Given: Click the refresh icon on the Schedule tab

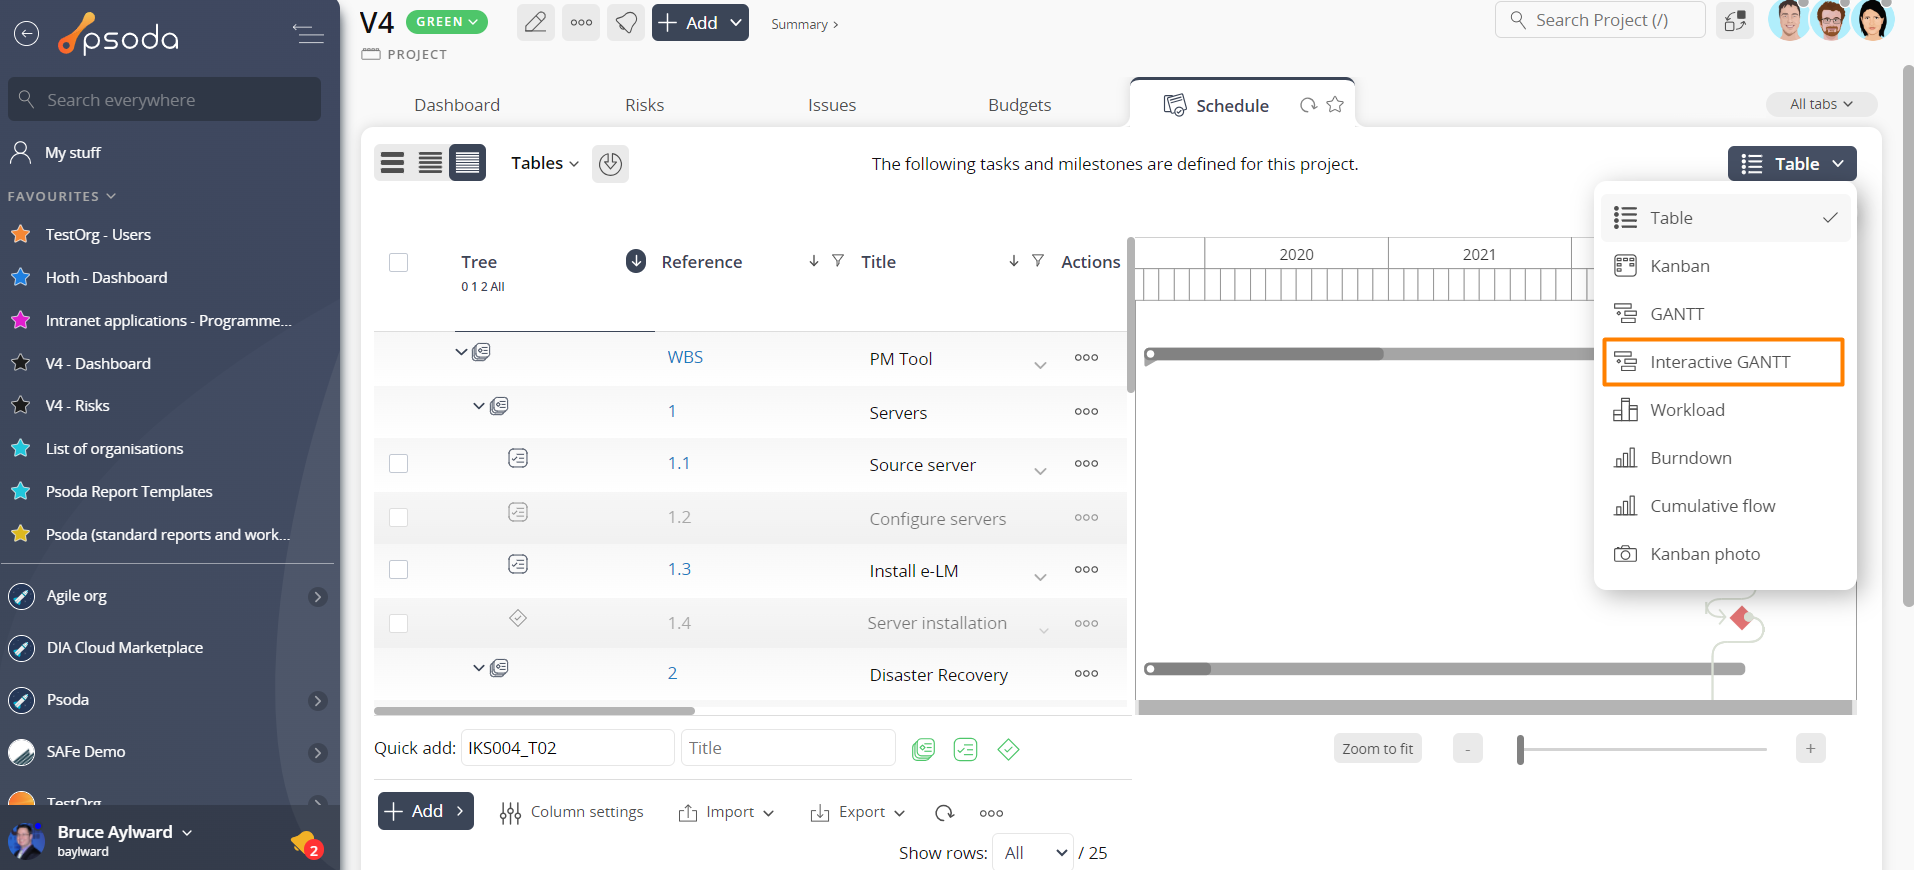Looking at the screenshot, I should click(x=1308, y=105).
